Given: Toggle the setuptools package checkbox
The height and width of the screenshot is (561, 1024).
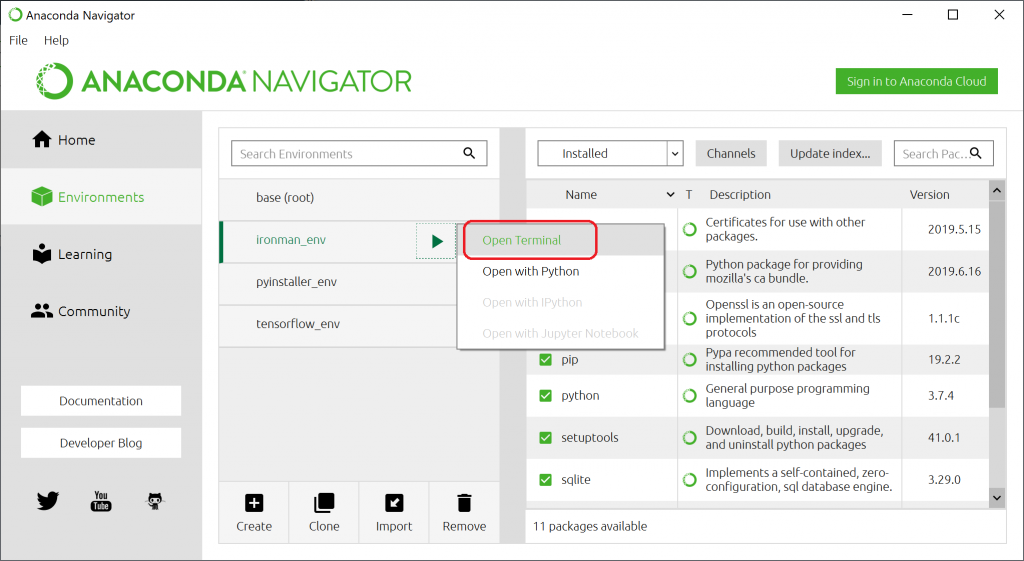Looking at the screenshot, I should coord(545,438).
